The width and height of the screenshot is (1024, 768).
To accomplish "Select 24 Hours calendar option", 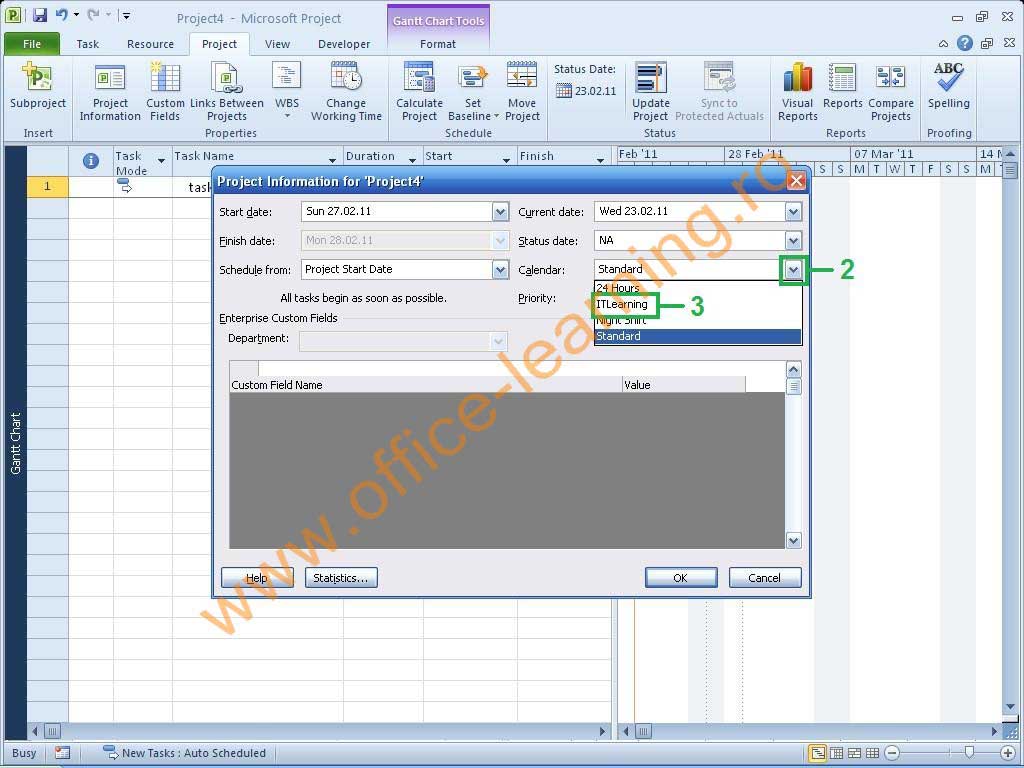I will pyautogui.click(x=697, y=288).
